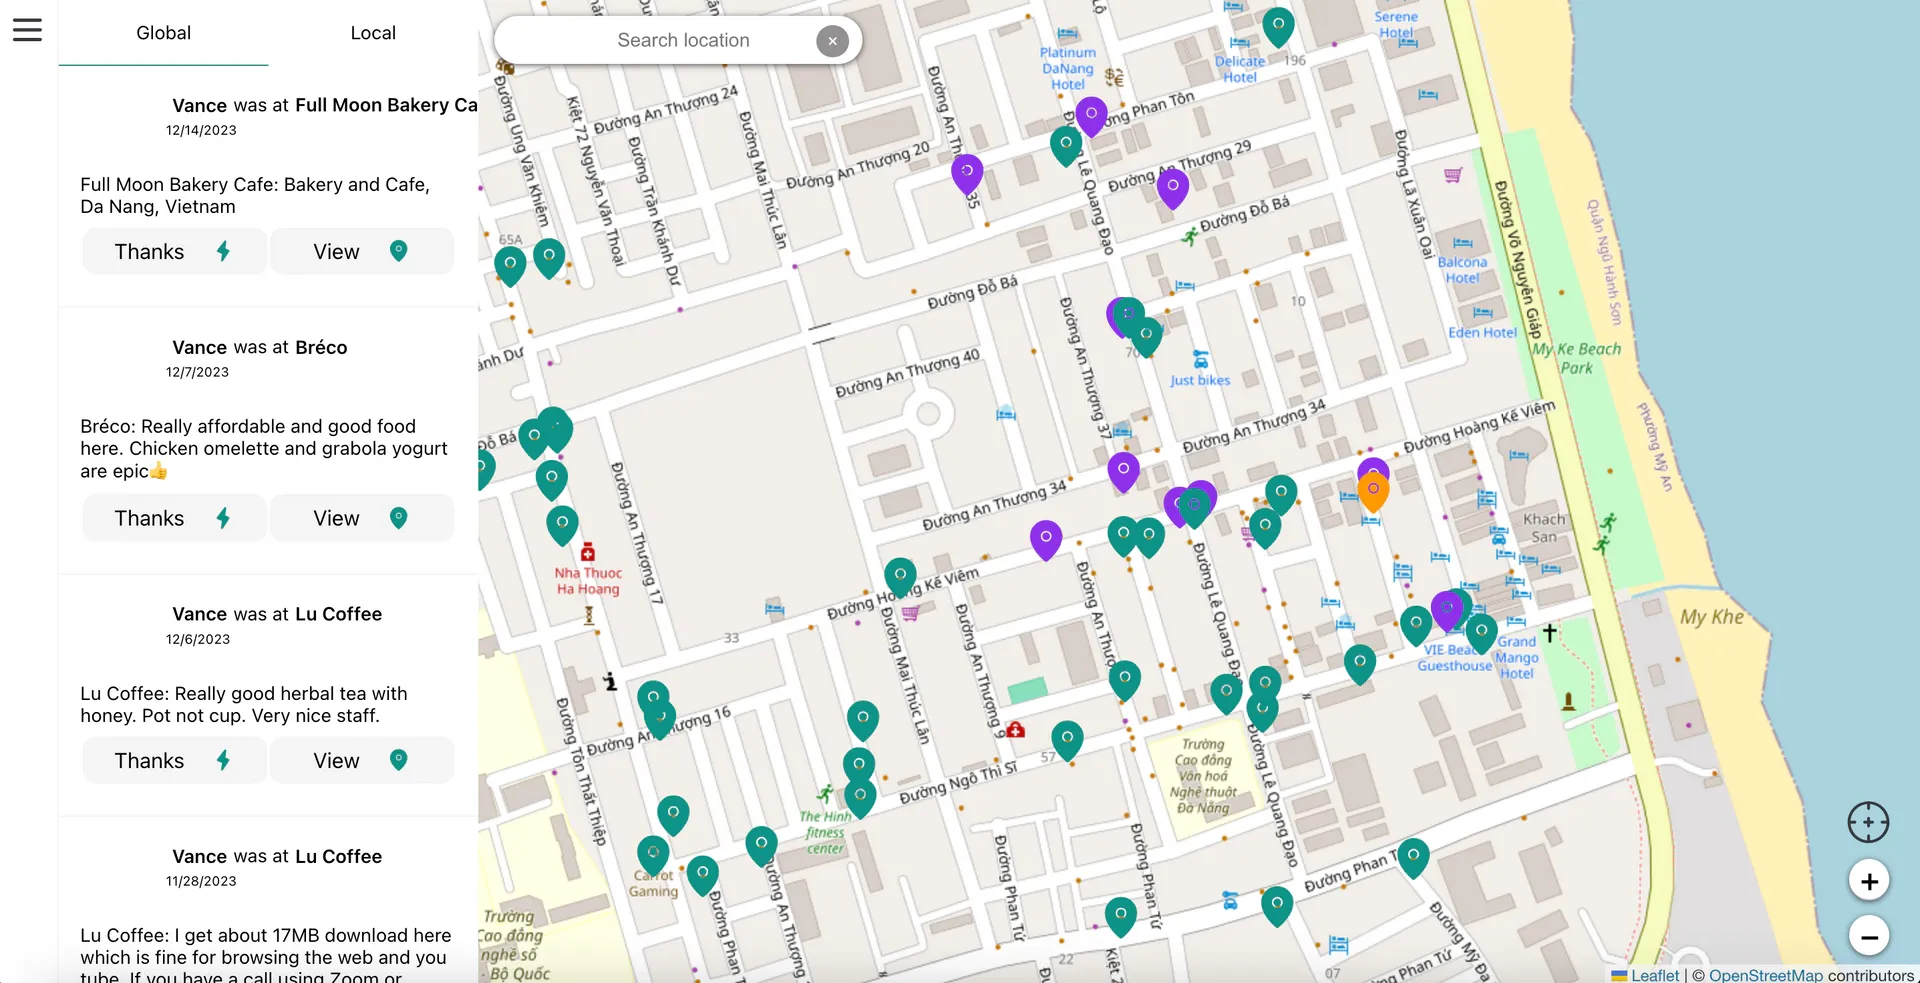This screenshot has width=1920, height=983.
Task: View Full Moon Bakery Cafe on map
Action: click(x=362, y=251)
